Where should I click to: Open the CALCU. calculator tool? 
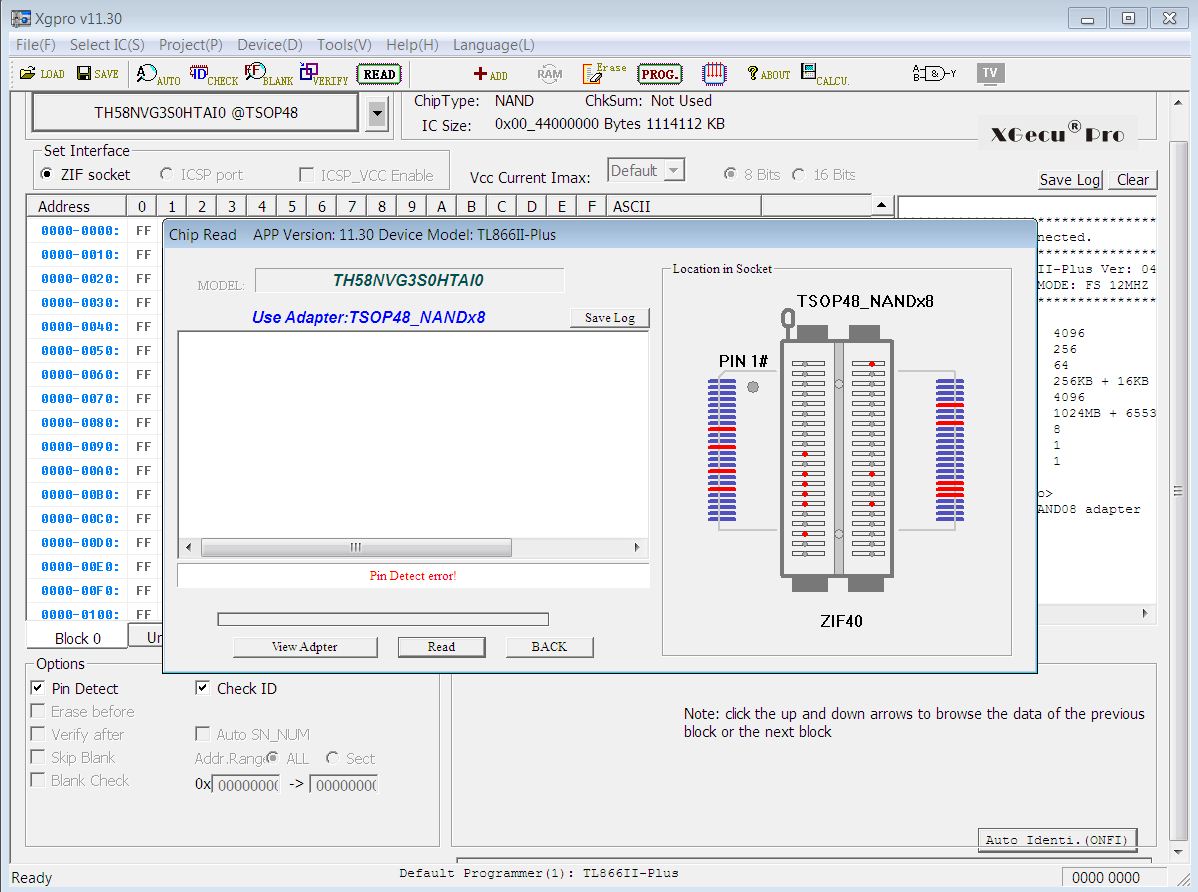coord(825,74)
